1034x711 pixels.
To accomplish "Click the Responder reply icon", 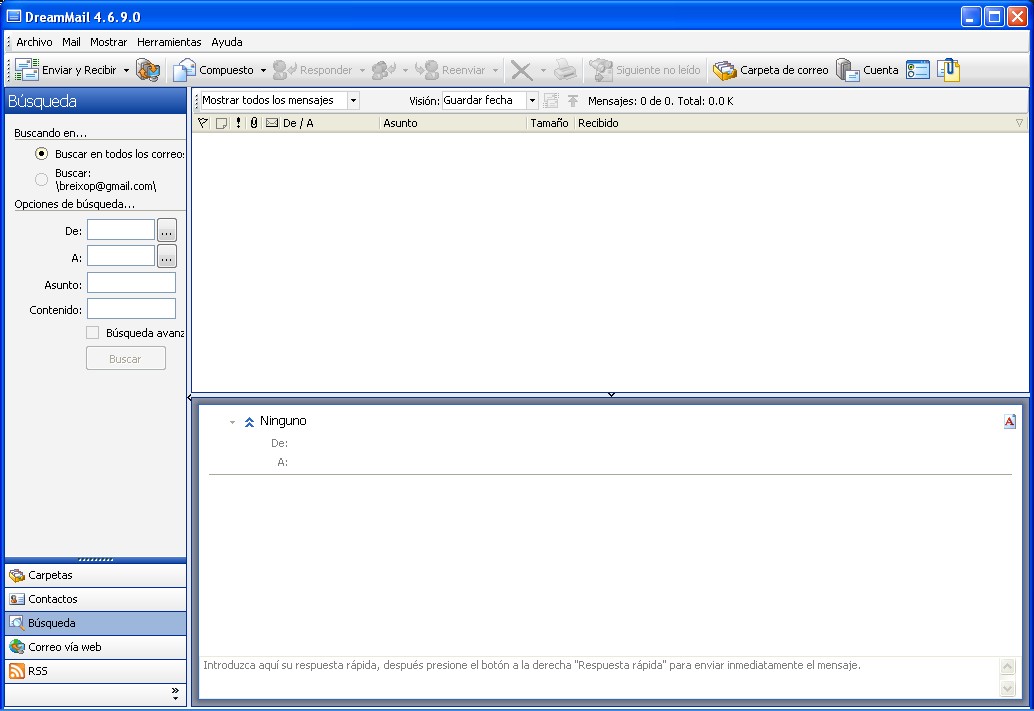I will (x=285, y=69).
